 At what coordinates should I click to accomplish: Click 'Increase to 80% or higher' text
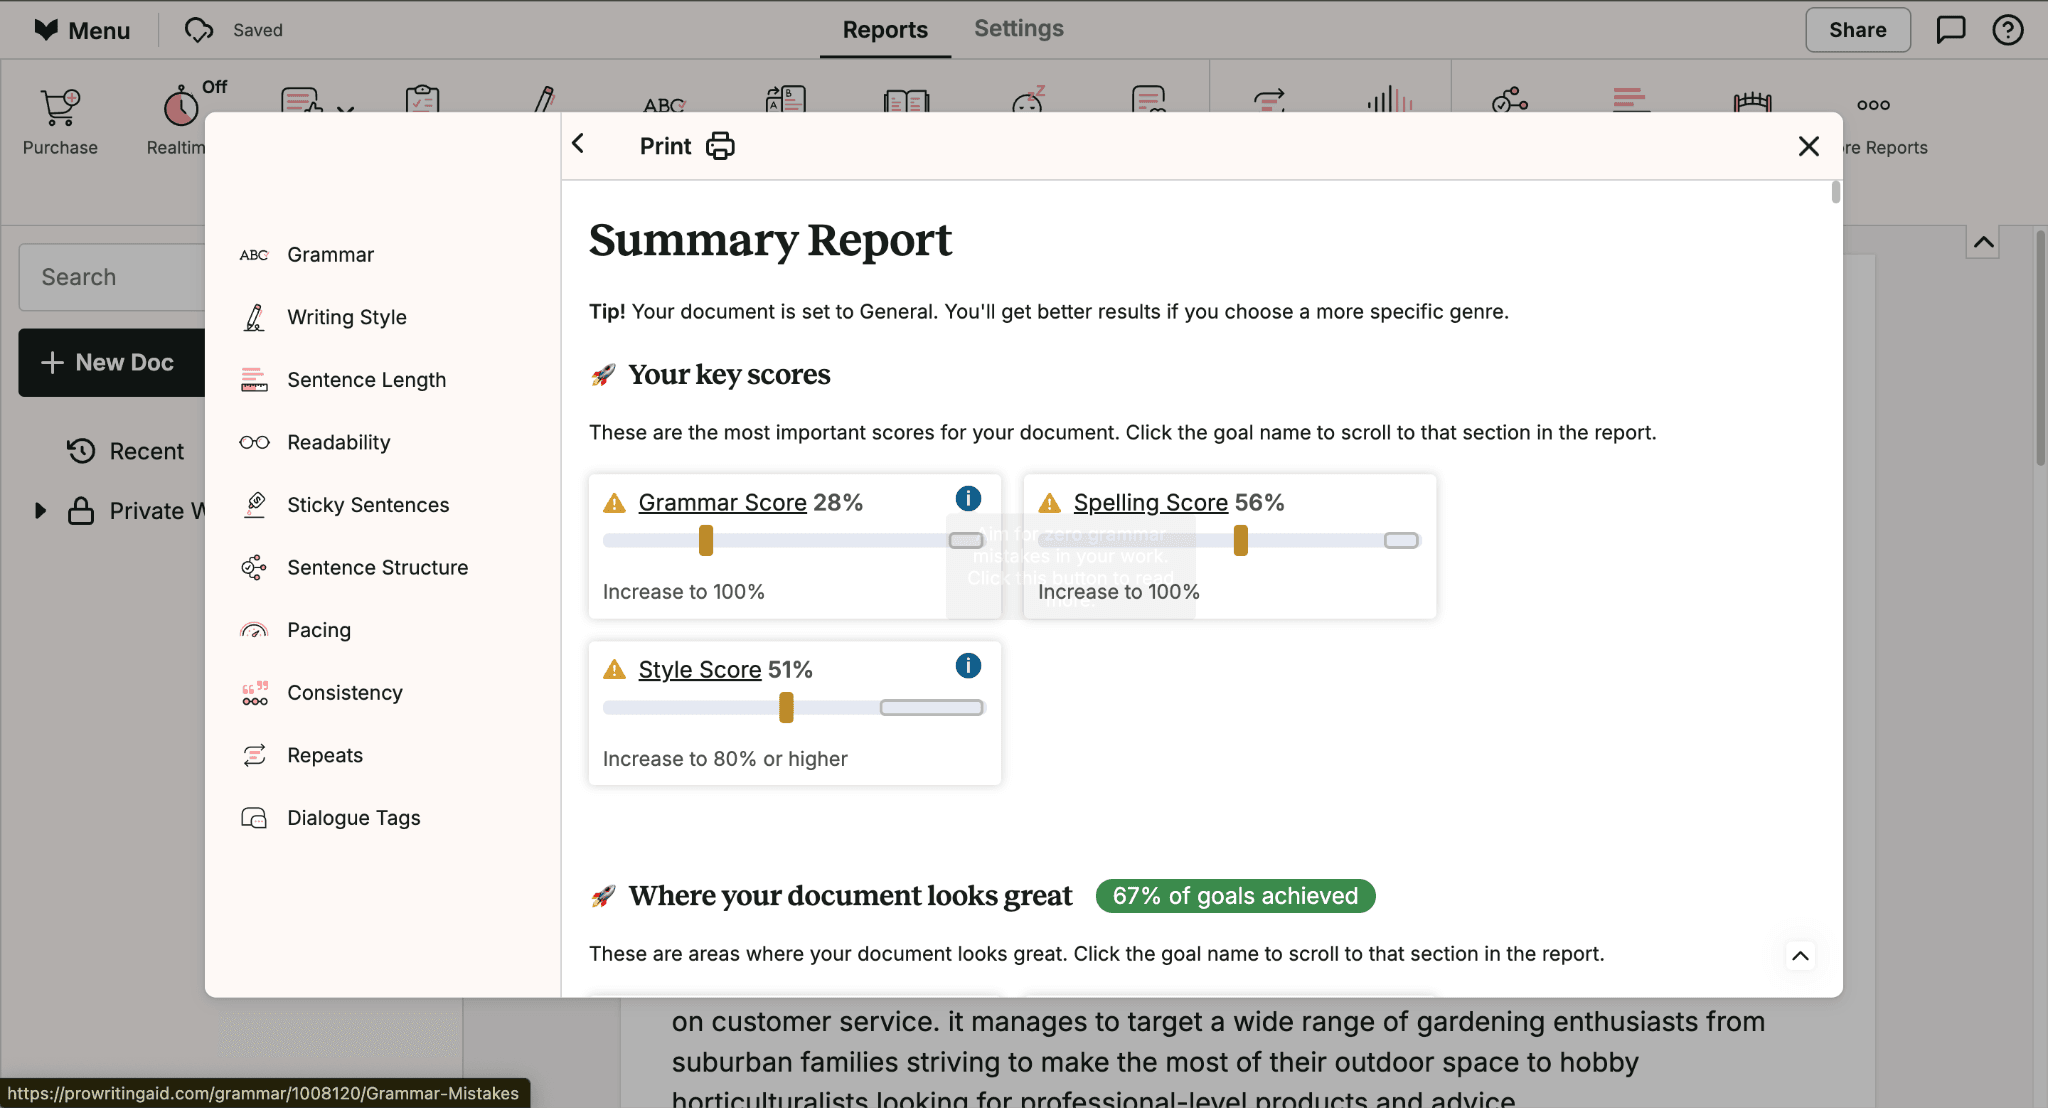(725, 759)
